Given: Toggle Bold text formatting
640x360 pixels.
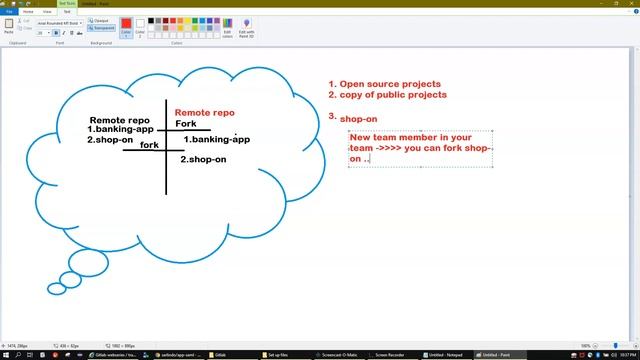Looking at the screenshot, I should pyautogui.click(x=56, y=33).
